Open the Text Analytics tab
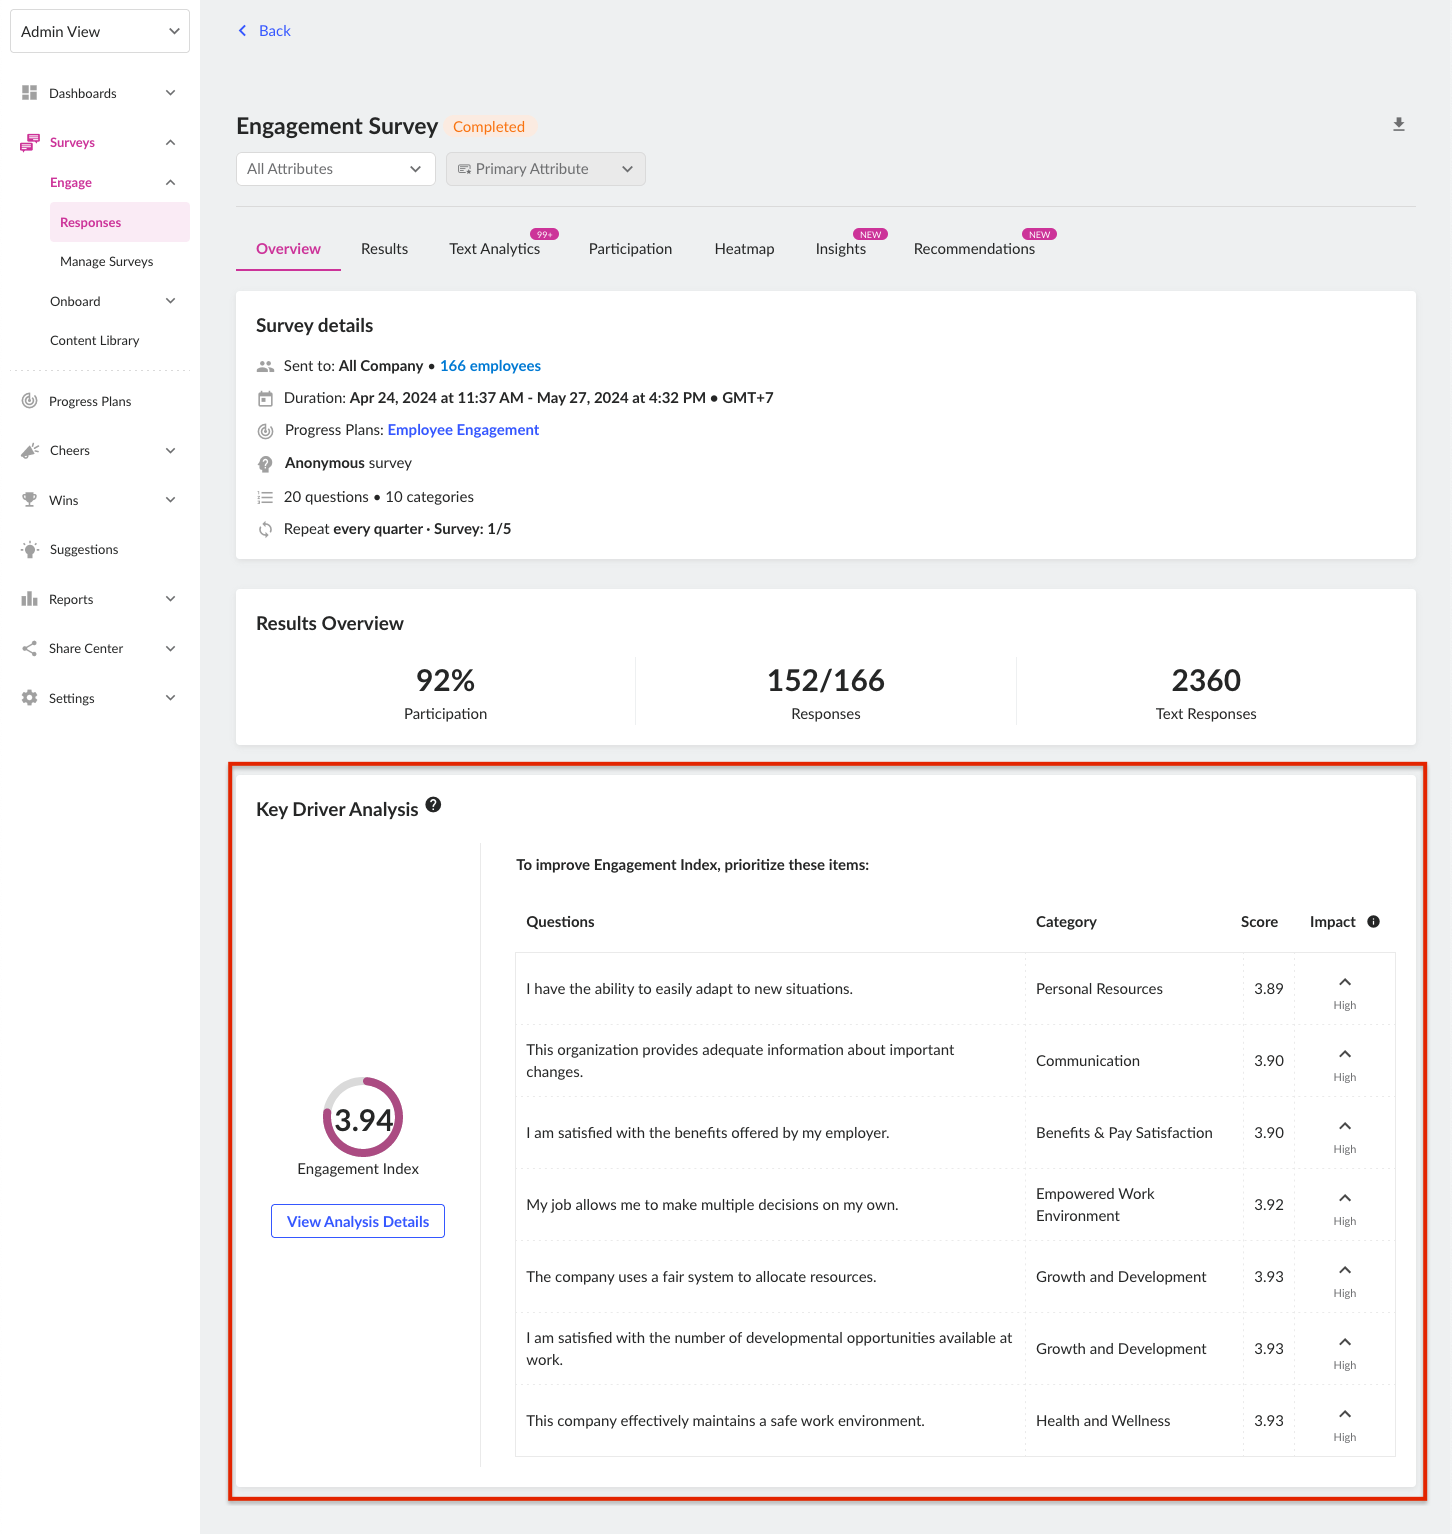The width and height of the screenshot is (1452, 1534). (495, 249)
